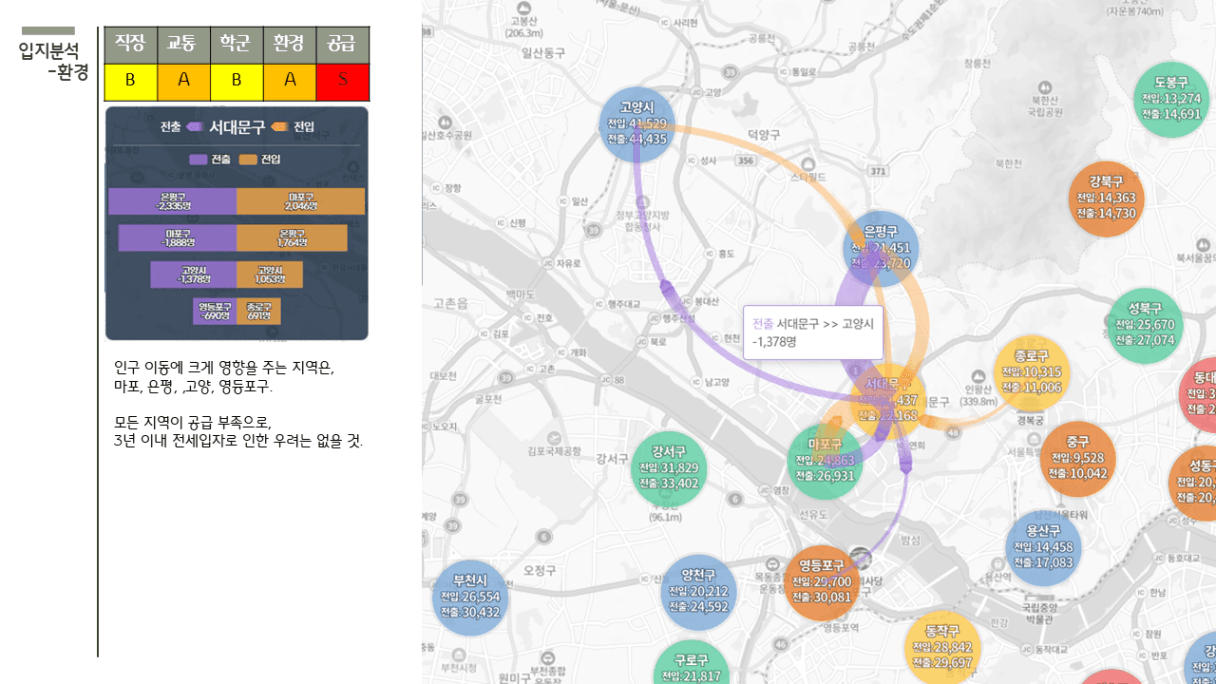Select the 양천구 bubble on the map

[x=698, y=592]
